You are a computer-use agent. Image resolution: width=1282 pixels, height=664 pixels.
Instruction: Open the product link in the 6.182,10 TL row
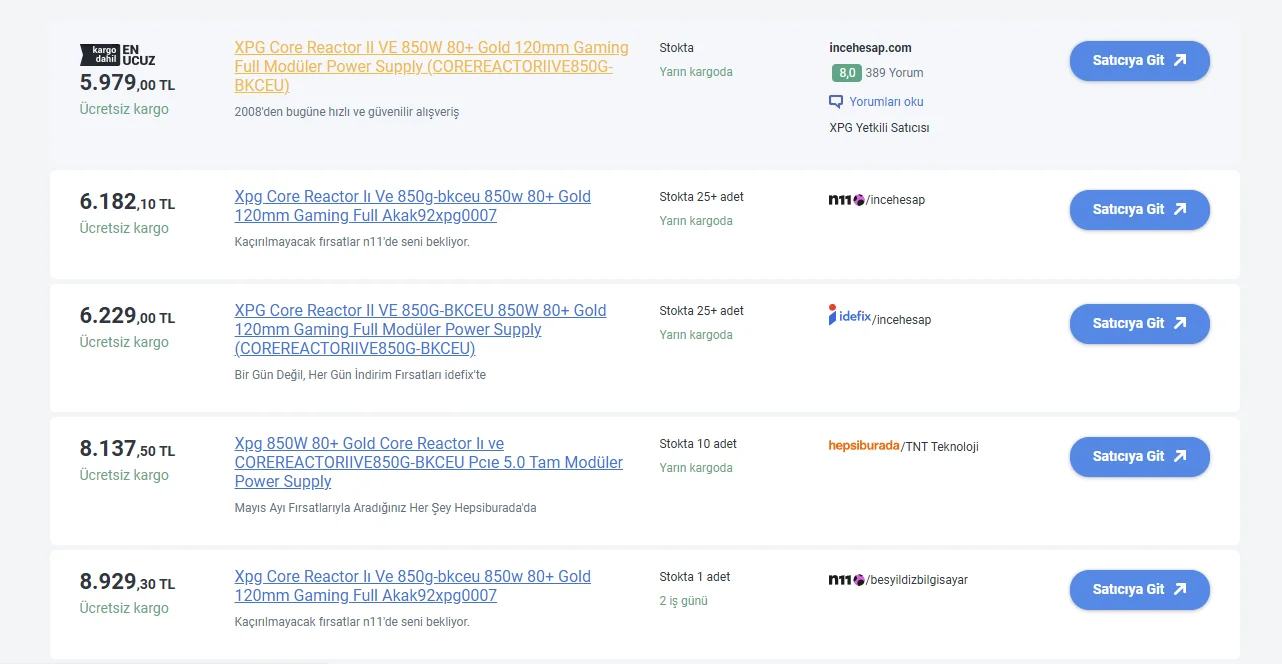[x=413, y=206]
